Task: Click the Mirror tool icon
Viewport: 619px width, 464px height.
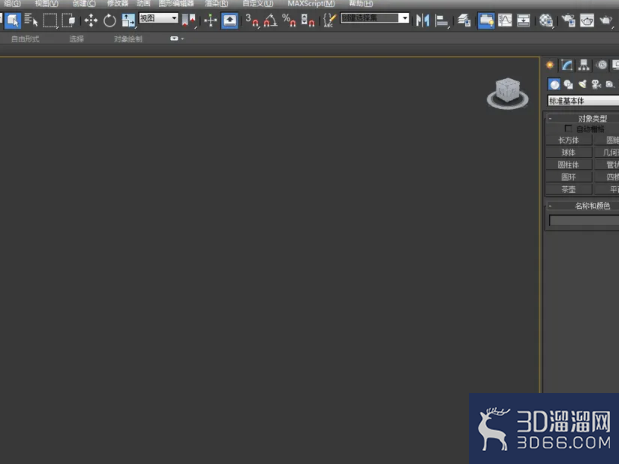Action: coord(422,20)
